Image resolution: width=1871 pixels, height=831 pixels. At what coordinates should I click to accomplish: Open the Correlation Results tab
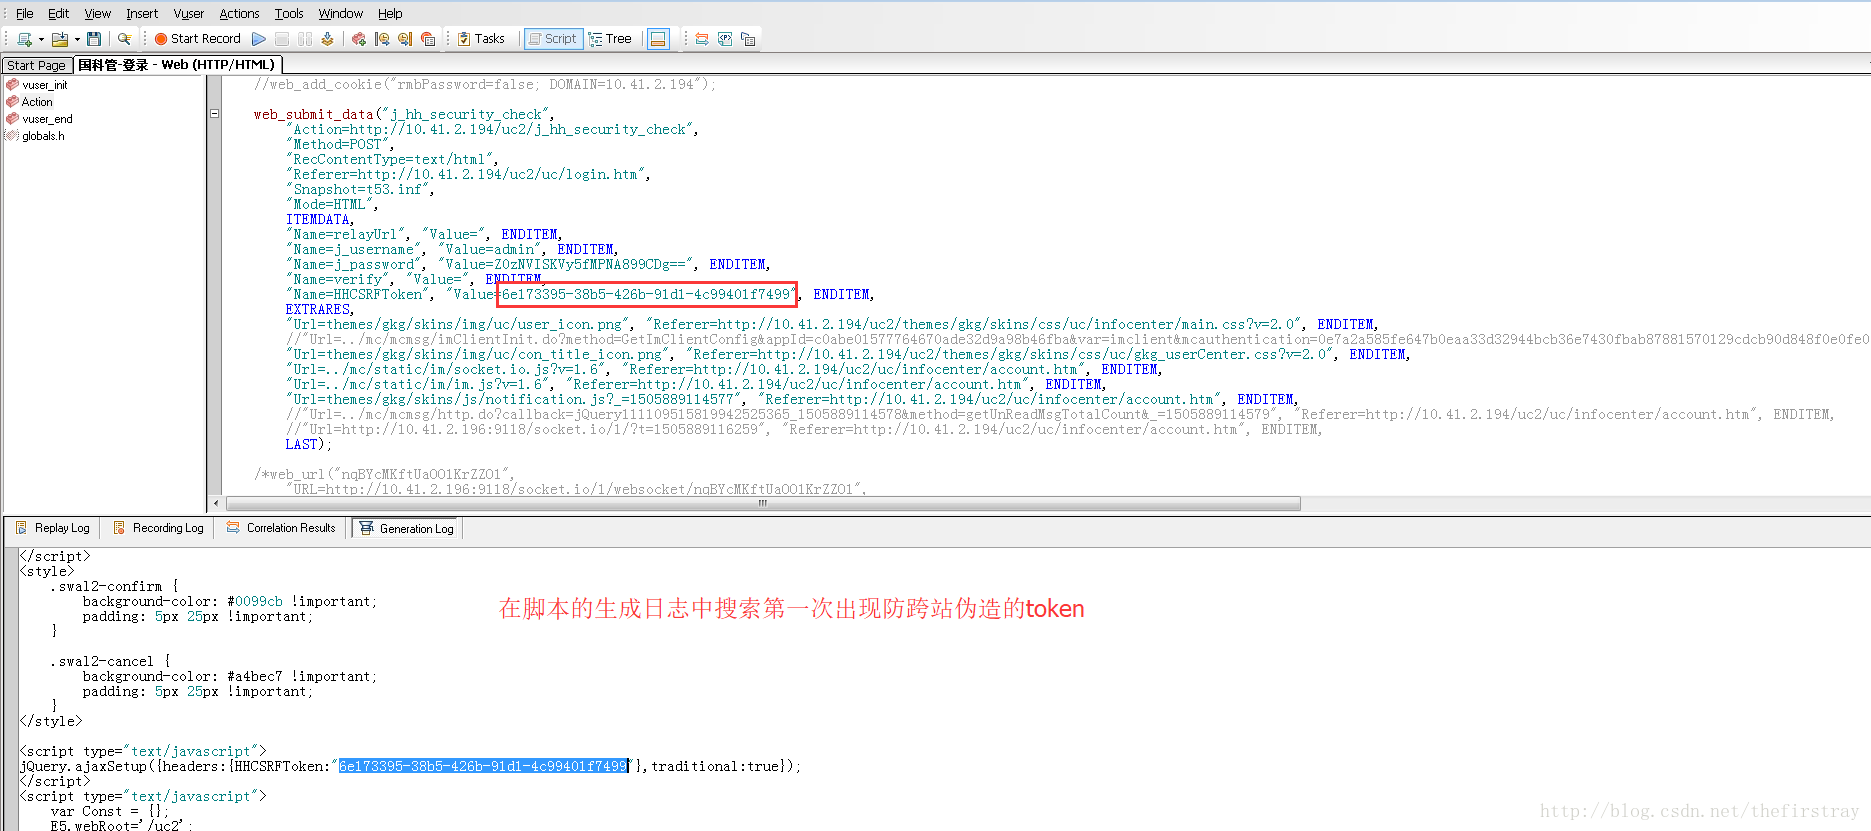(282, 528)
